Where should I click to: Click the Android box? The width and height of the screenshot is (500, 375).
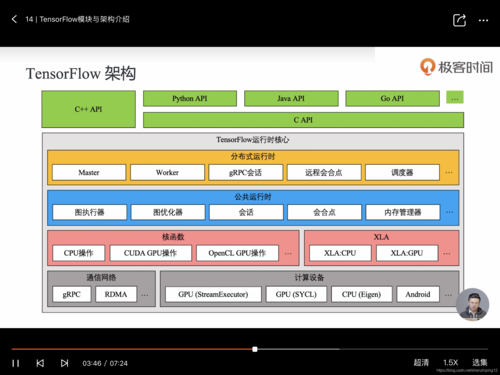click(418, 294)
